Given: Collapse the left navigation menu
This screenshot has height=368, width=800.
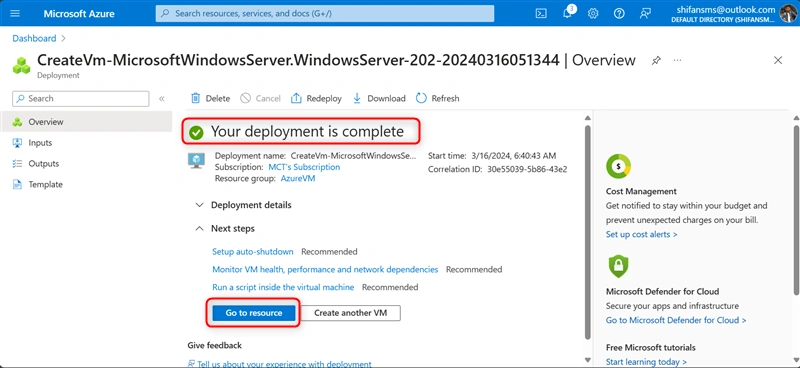Looking at the screenshot, I should tap(162, 99).
